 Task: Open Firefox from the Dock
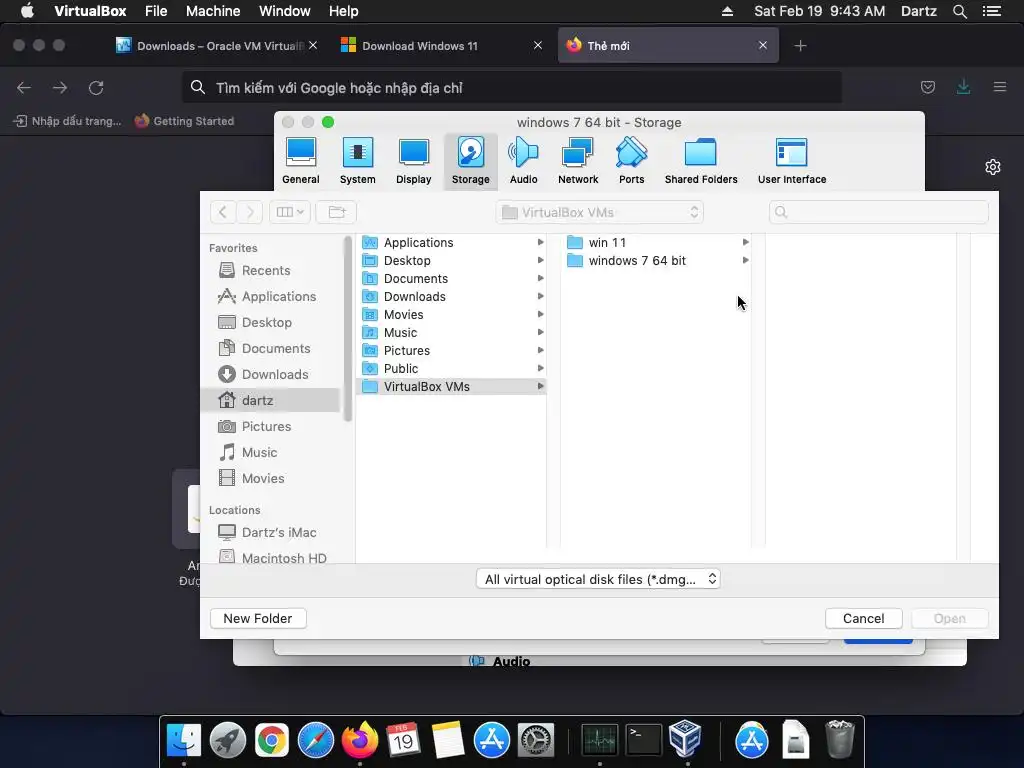[x=359, y=740]
